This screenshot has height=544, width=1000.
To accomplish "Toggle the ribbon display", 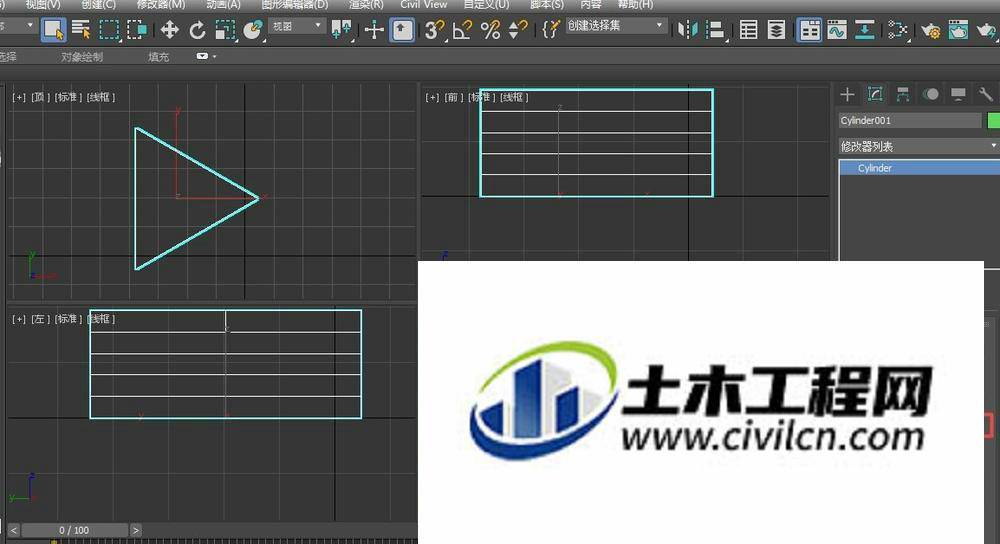I will [x=809, y=30].
